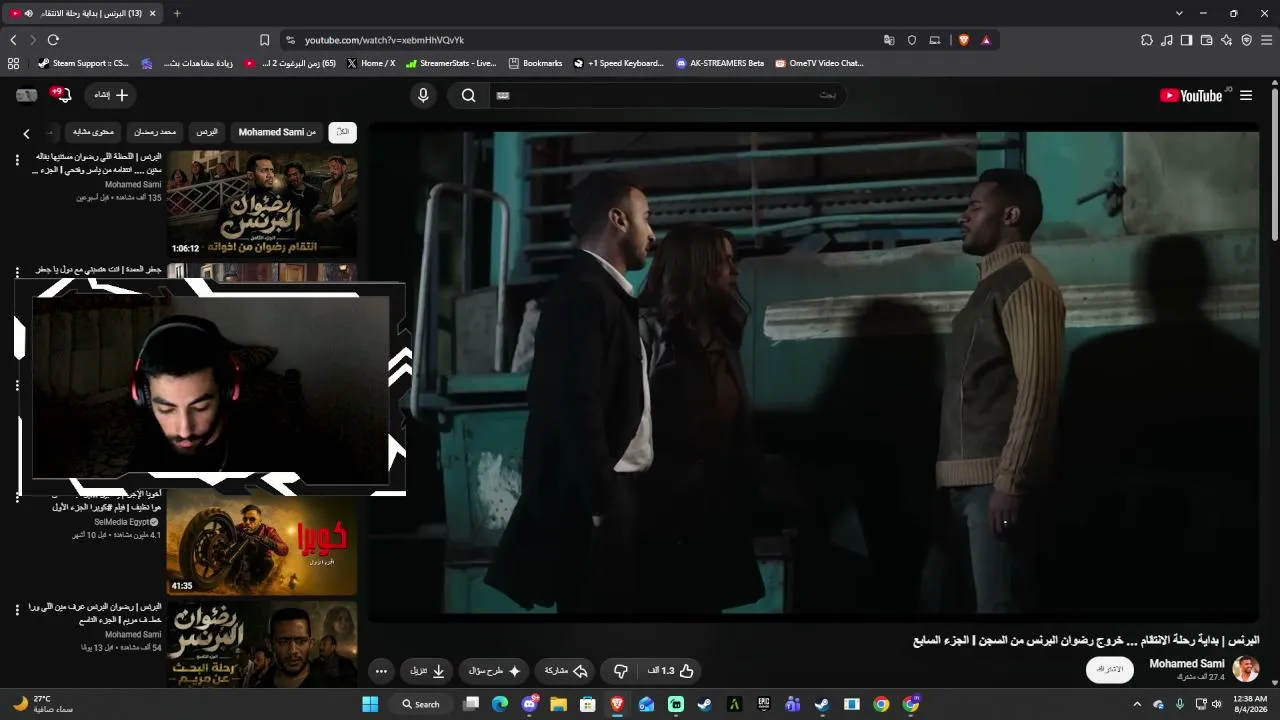Focus the YouTube search field
This screenshot has width=1280, height=720.
(667, 96)
